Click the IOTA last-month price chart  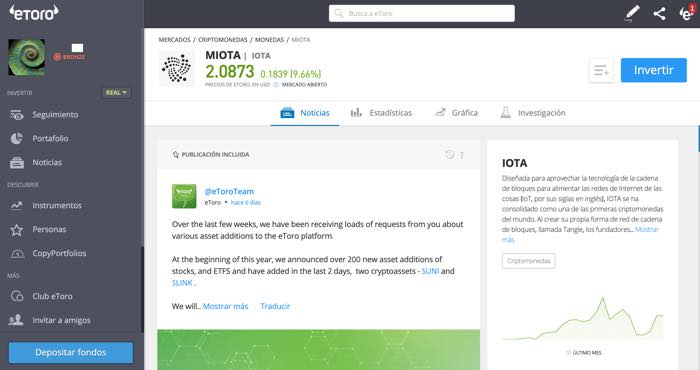coord(583,319)
